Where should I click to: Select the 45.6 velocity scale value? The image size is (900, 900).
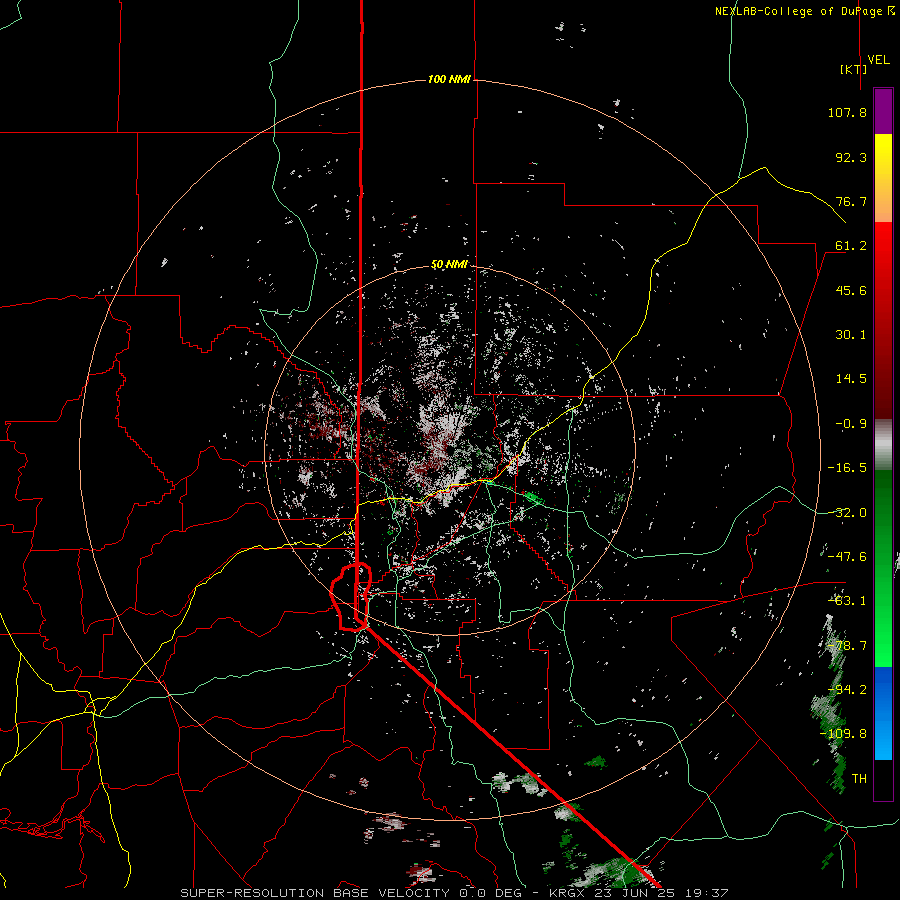click(x=851, y=290)
